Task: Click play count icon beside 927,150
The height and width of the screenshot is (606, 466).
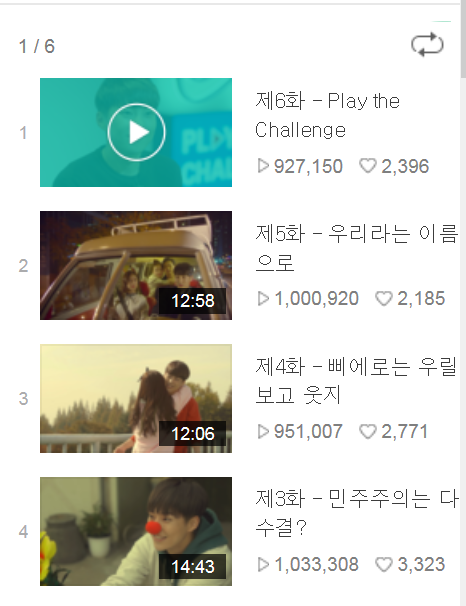Action: point(263,166)
